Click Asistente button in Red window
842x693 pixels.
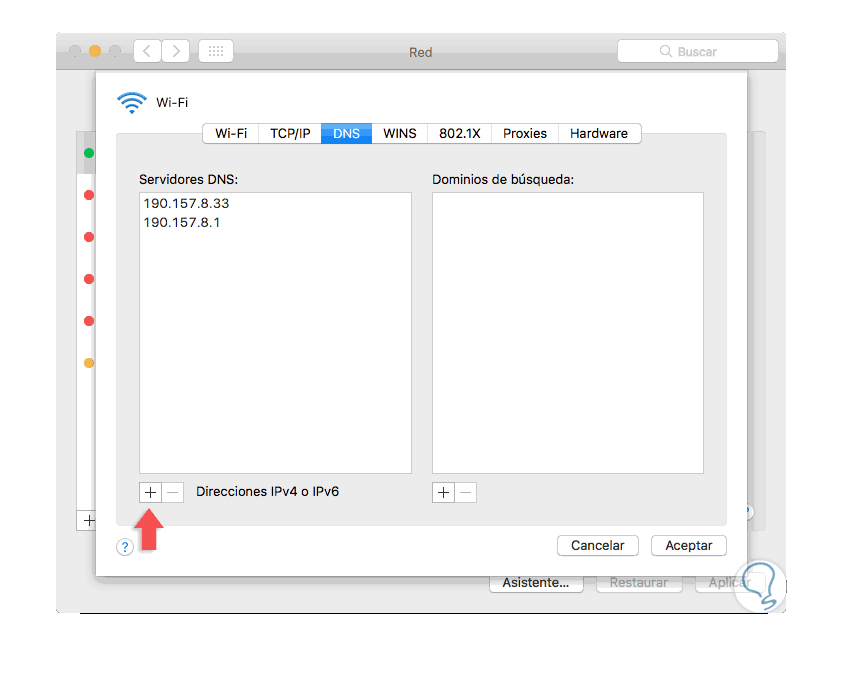536,583
